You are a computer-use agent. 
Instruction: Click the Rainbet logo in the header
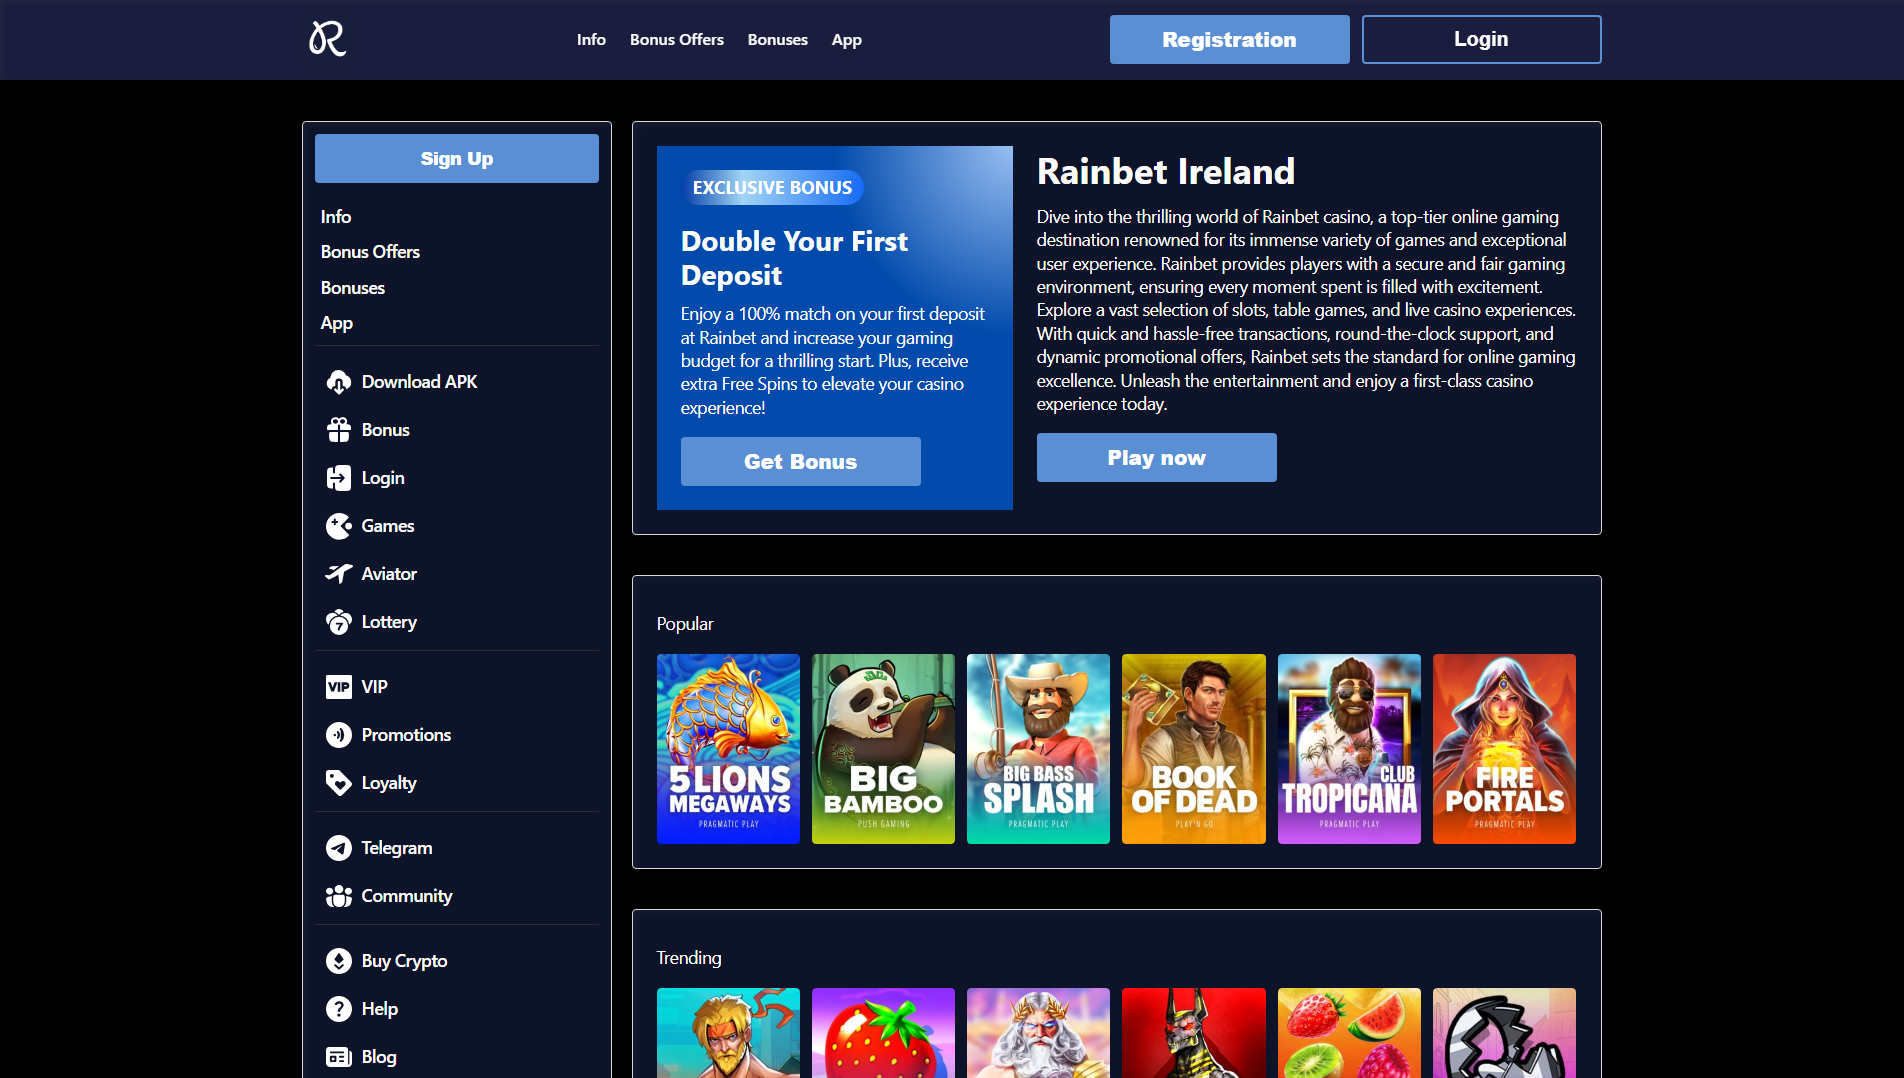(x=327, y=39)
